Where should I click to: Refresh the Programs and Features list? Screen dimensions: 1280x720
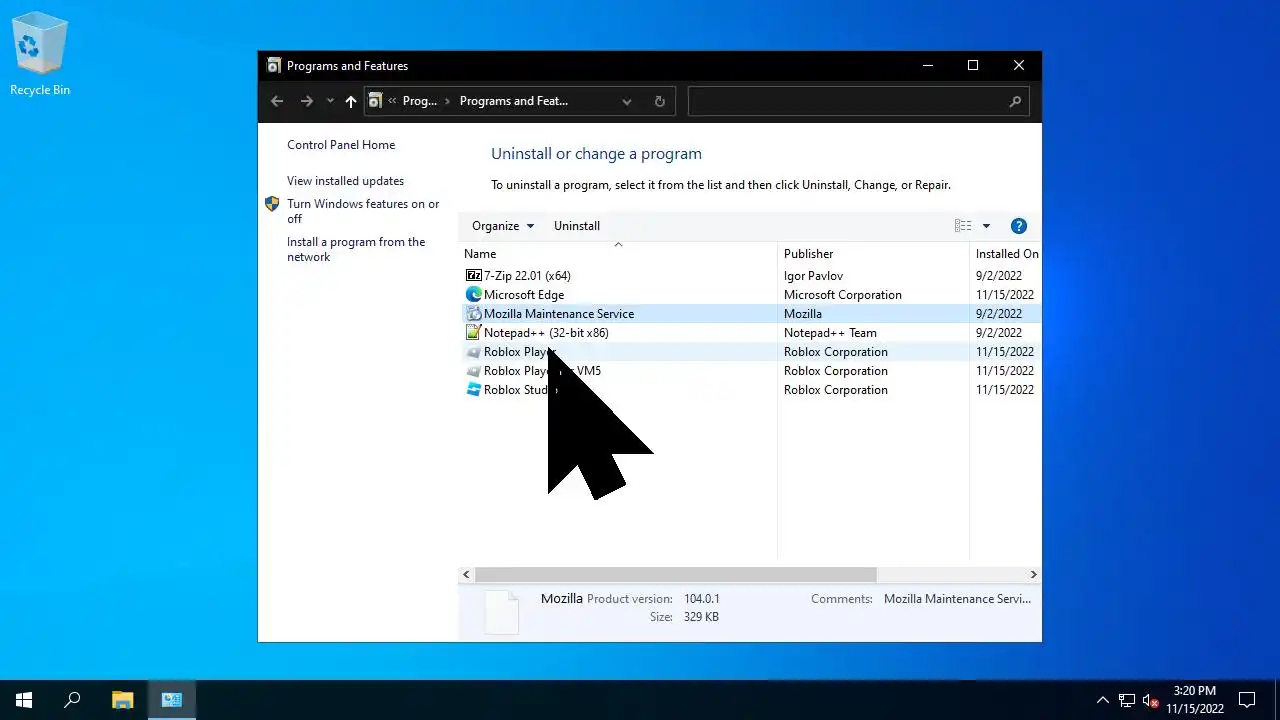[659, 101]
